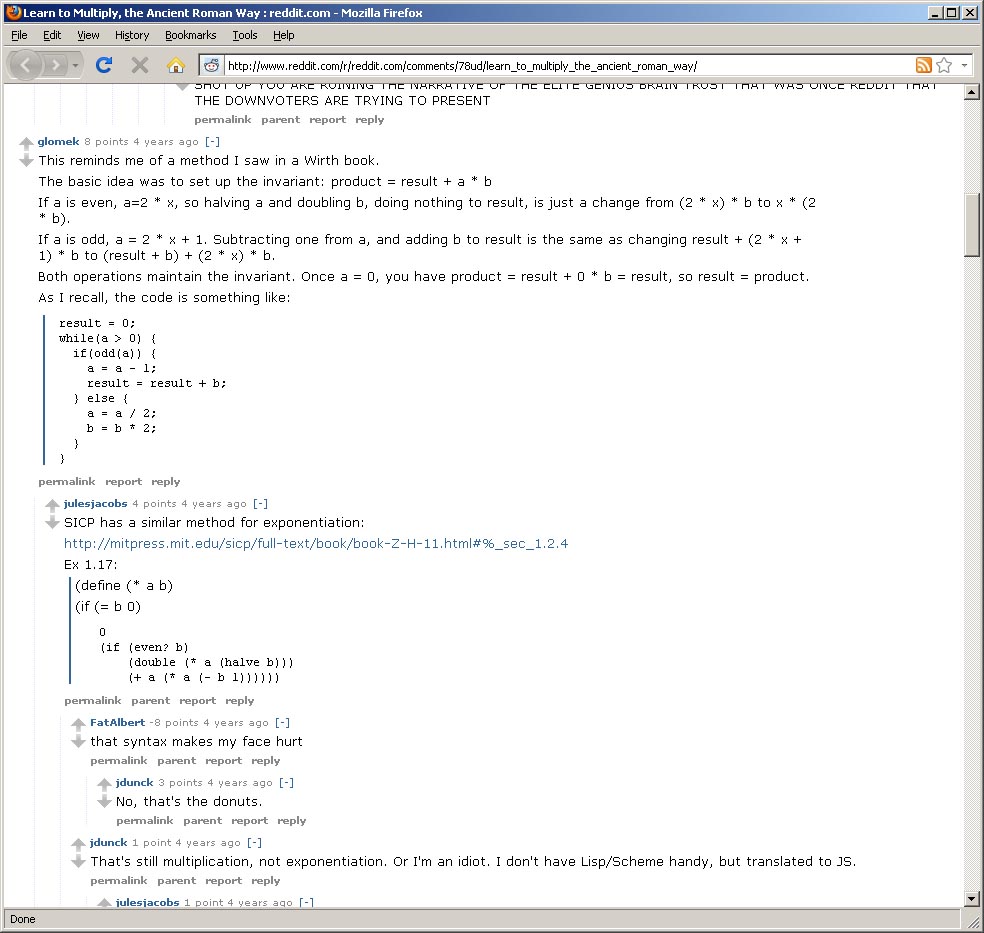The width and height of the screenshot is (984, 933).
Task: Collapse jdunck's 1 point comment
Action: coord(254,843)
